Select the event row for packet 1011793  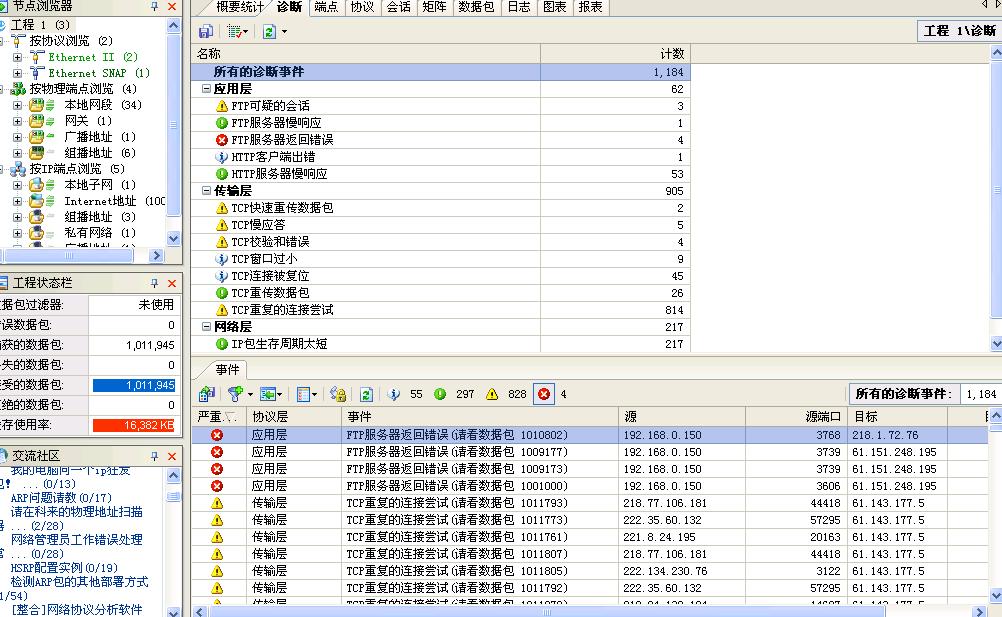click(x=590, y=503)
